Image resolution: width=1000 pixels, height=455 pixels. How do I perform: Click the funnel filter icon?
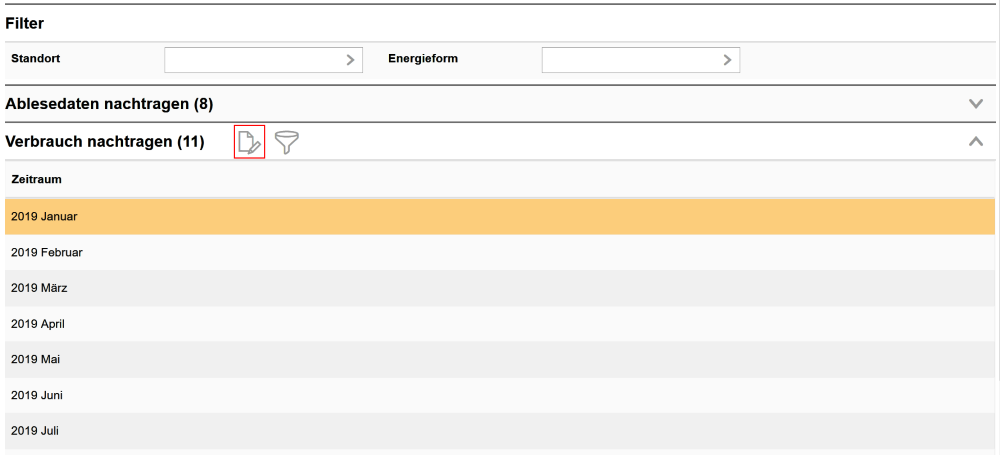[x=287, y=143]
